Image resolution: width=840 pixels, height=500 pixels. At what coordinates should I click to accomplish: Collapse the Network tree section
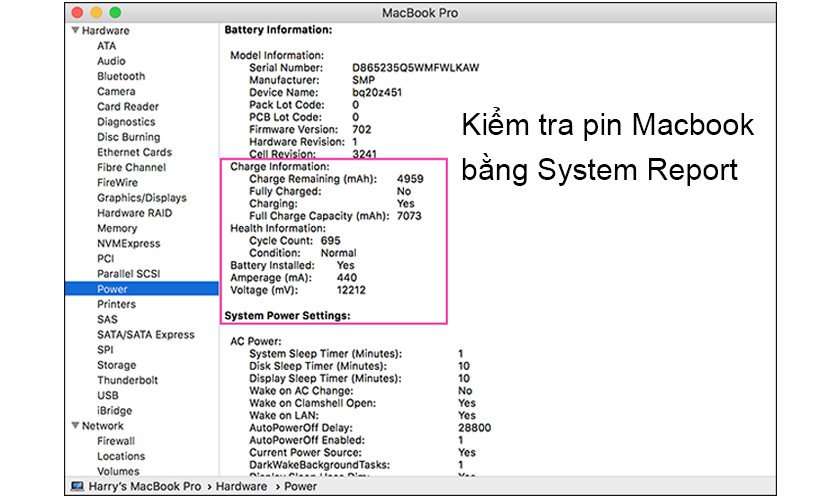[76, 426]
